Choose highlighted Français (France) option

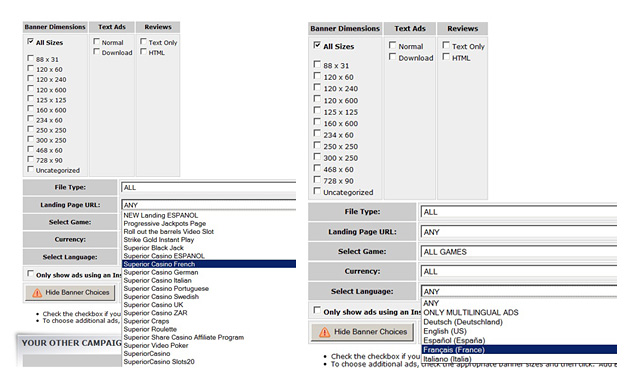[x=519, y=350]
